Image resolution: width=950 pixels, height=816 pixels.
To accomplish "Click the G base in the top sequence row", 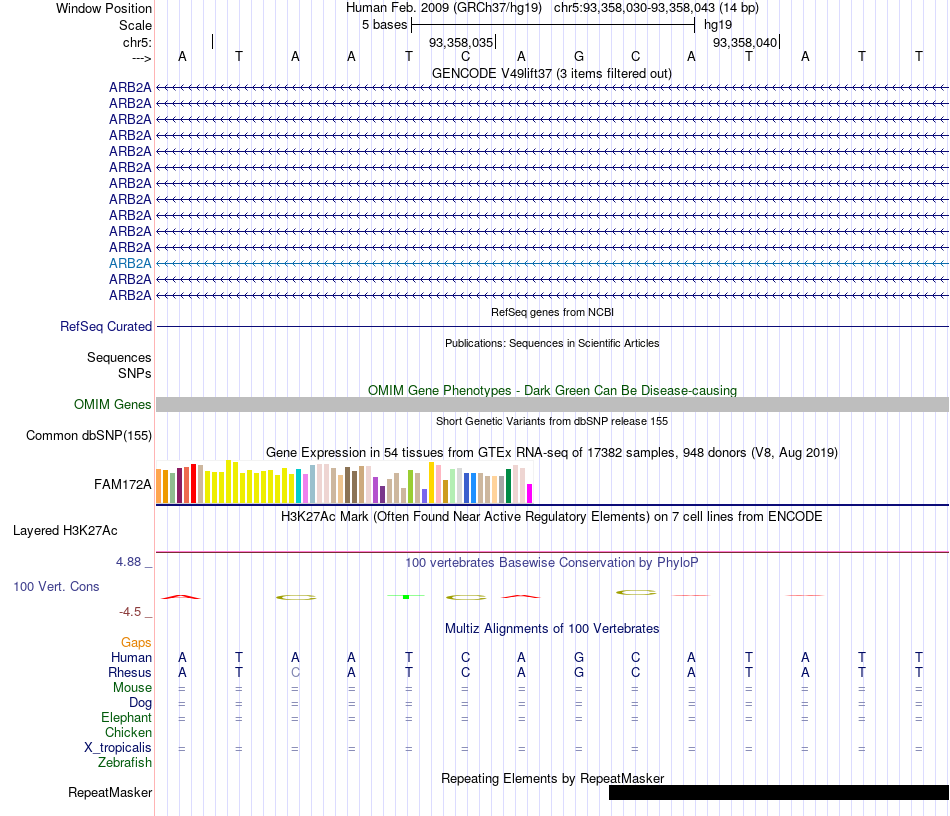I will pos(579,56).
